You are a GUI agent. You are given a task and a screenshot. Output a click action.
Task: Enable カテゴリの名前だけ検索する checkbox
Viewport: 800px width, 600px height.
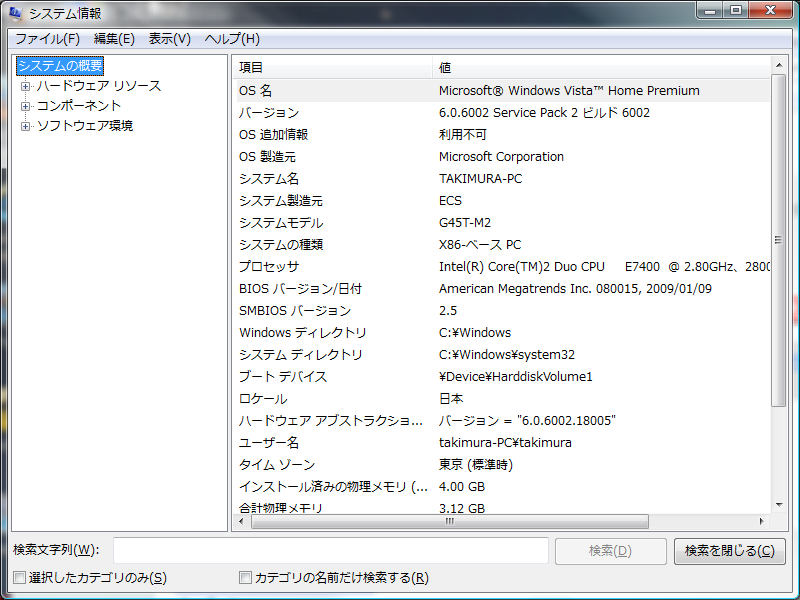[245, 578]
